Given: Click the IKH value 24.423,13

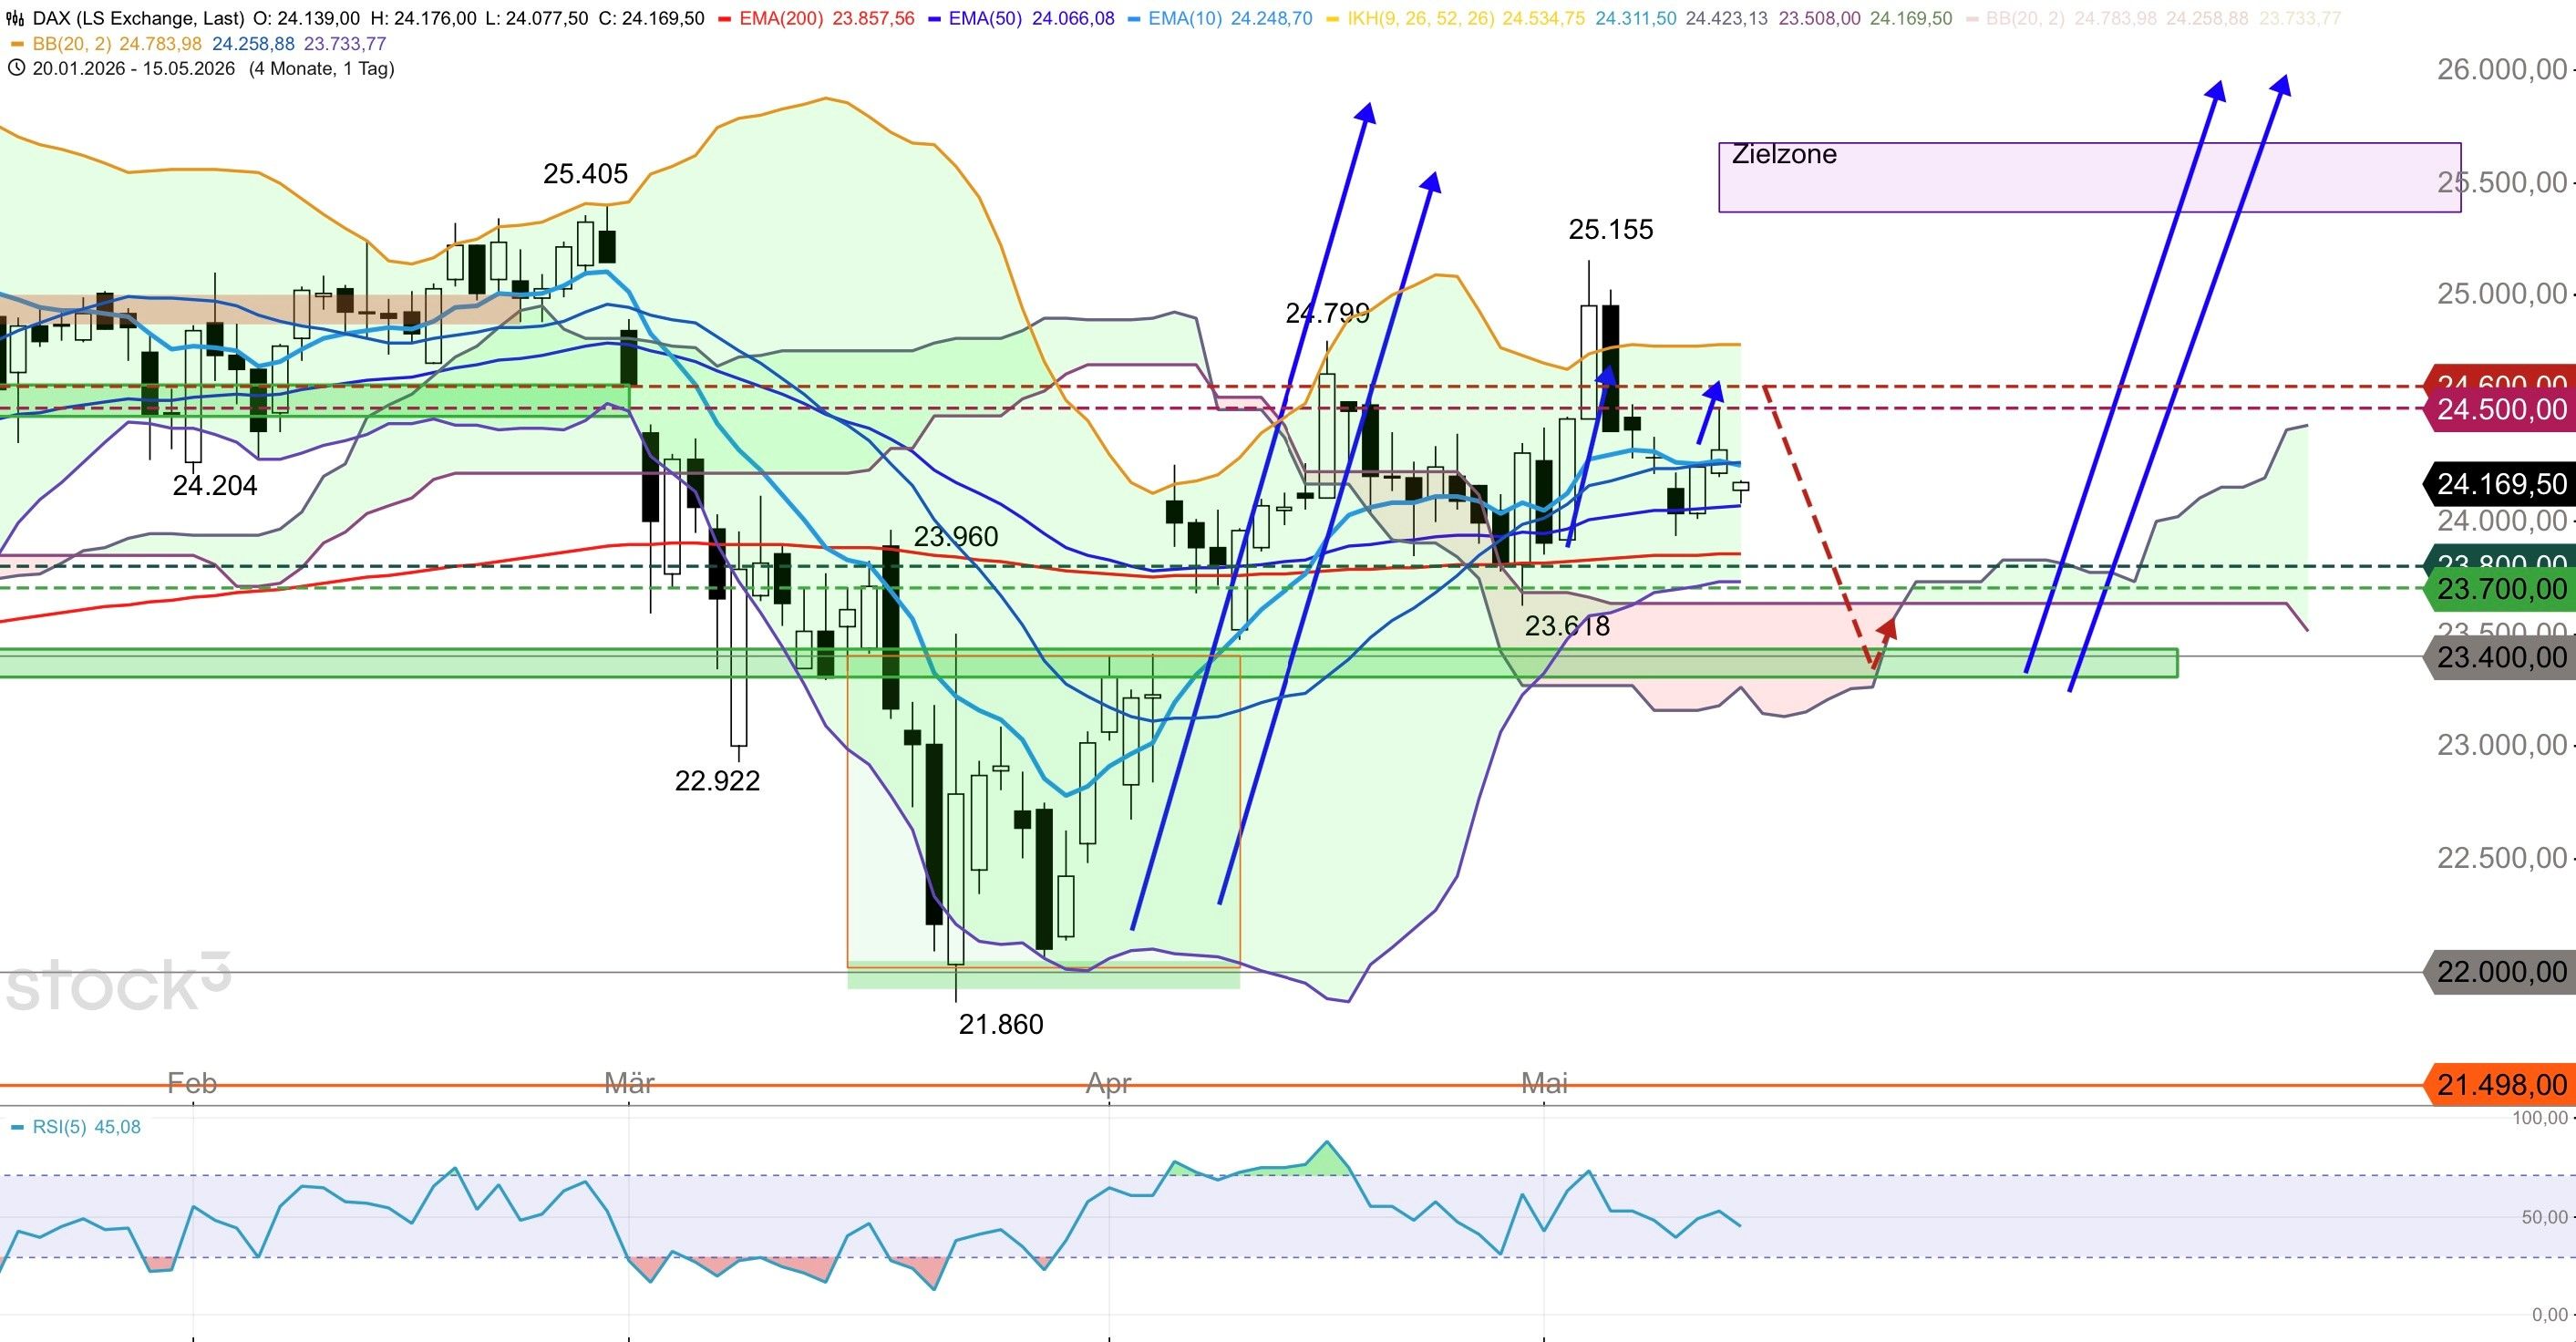Looking at the screenshot, I should click(1726, 18).
